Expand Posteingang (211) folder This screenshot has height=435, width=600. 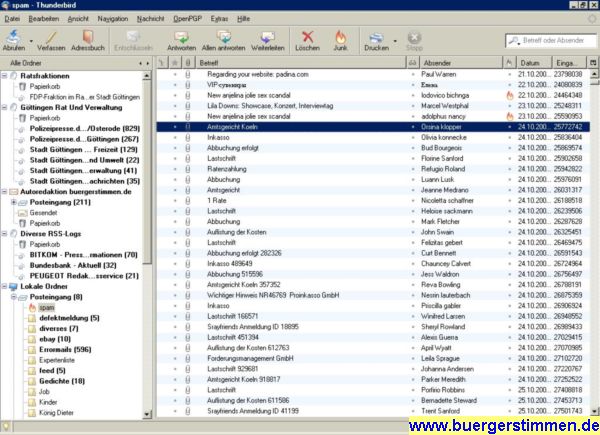tap(14, 202)
